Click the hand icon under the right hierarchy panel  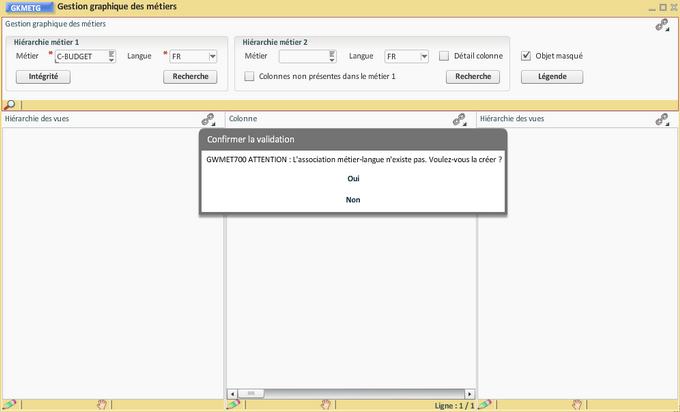point(577,405)
